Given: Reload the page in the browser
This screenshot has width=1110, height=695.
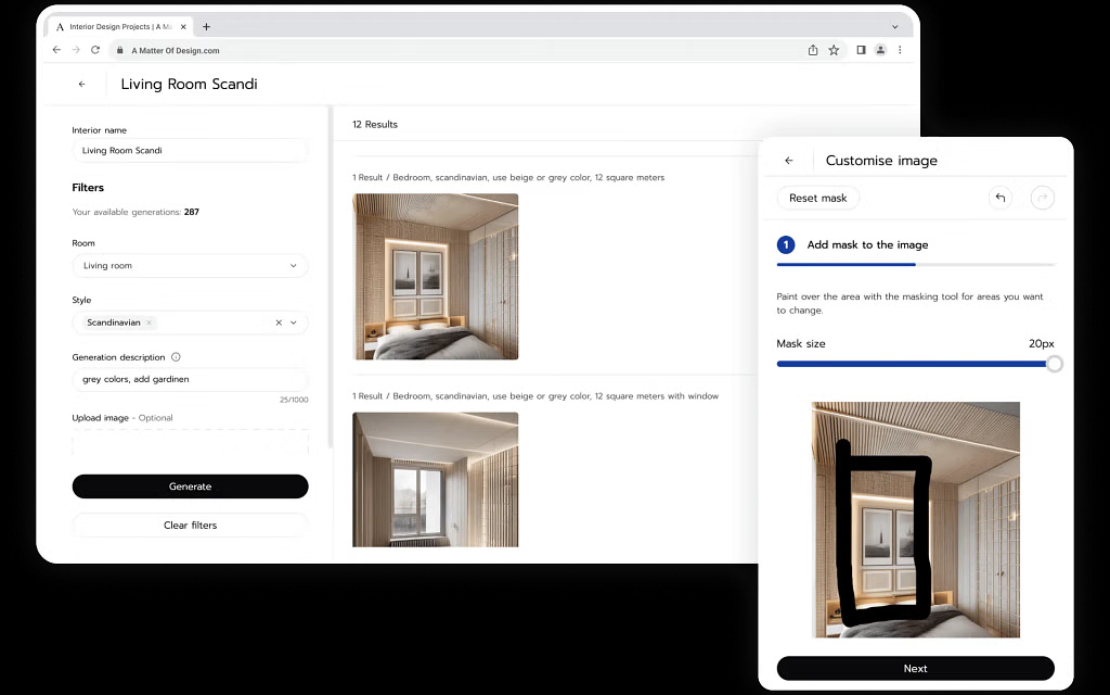Looking at the screenshot, I should (95, 50).
